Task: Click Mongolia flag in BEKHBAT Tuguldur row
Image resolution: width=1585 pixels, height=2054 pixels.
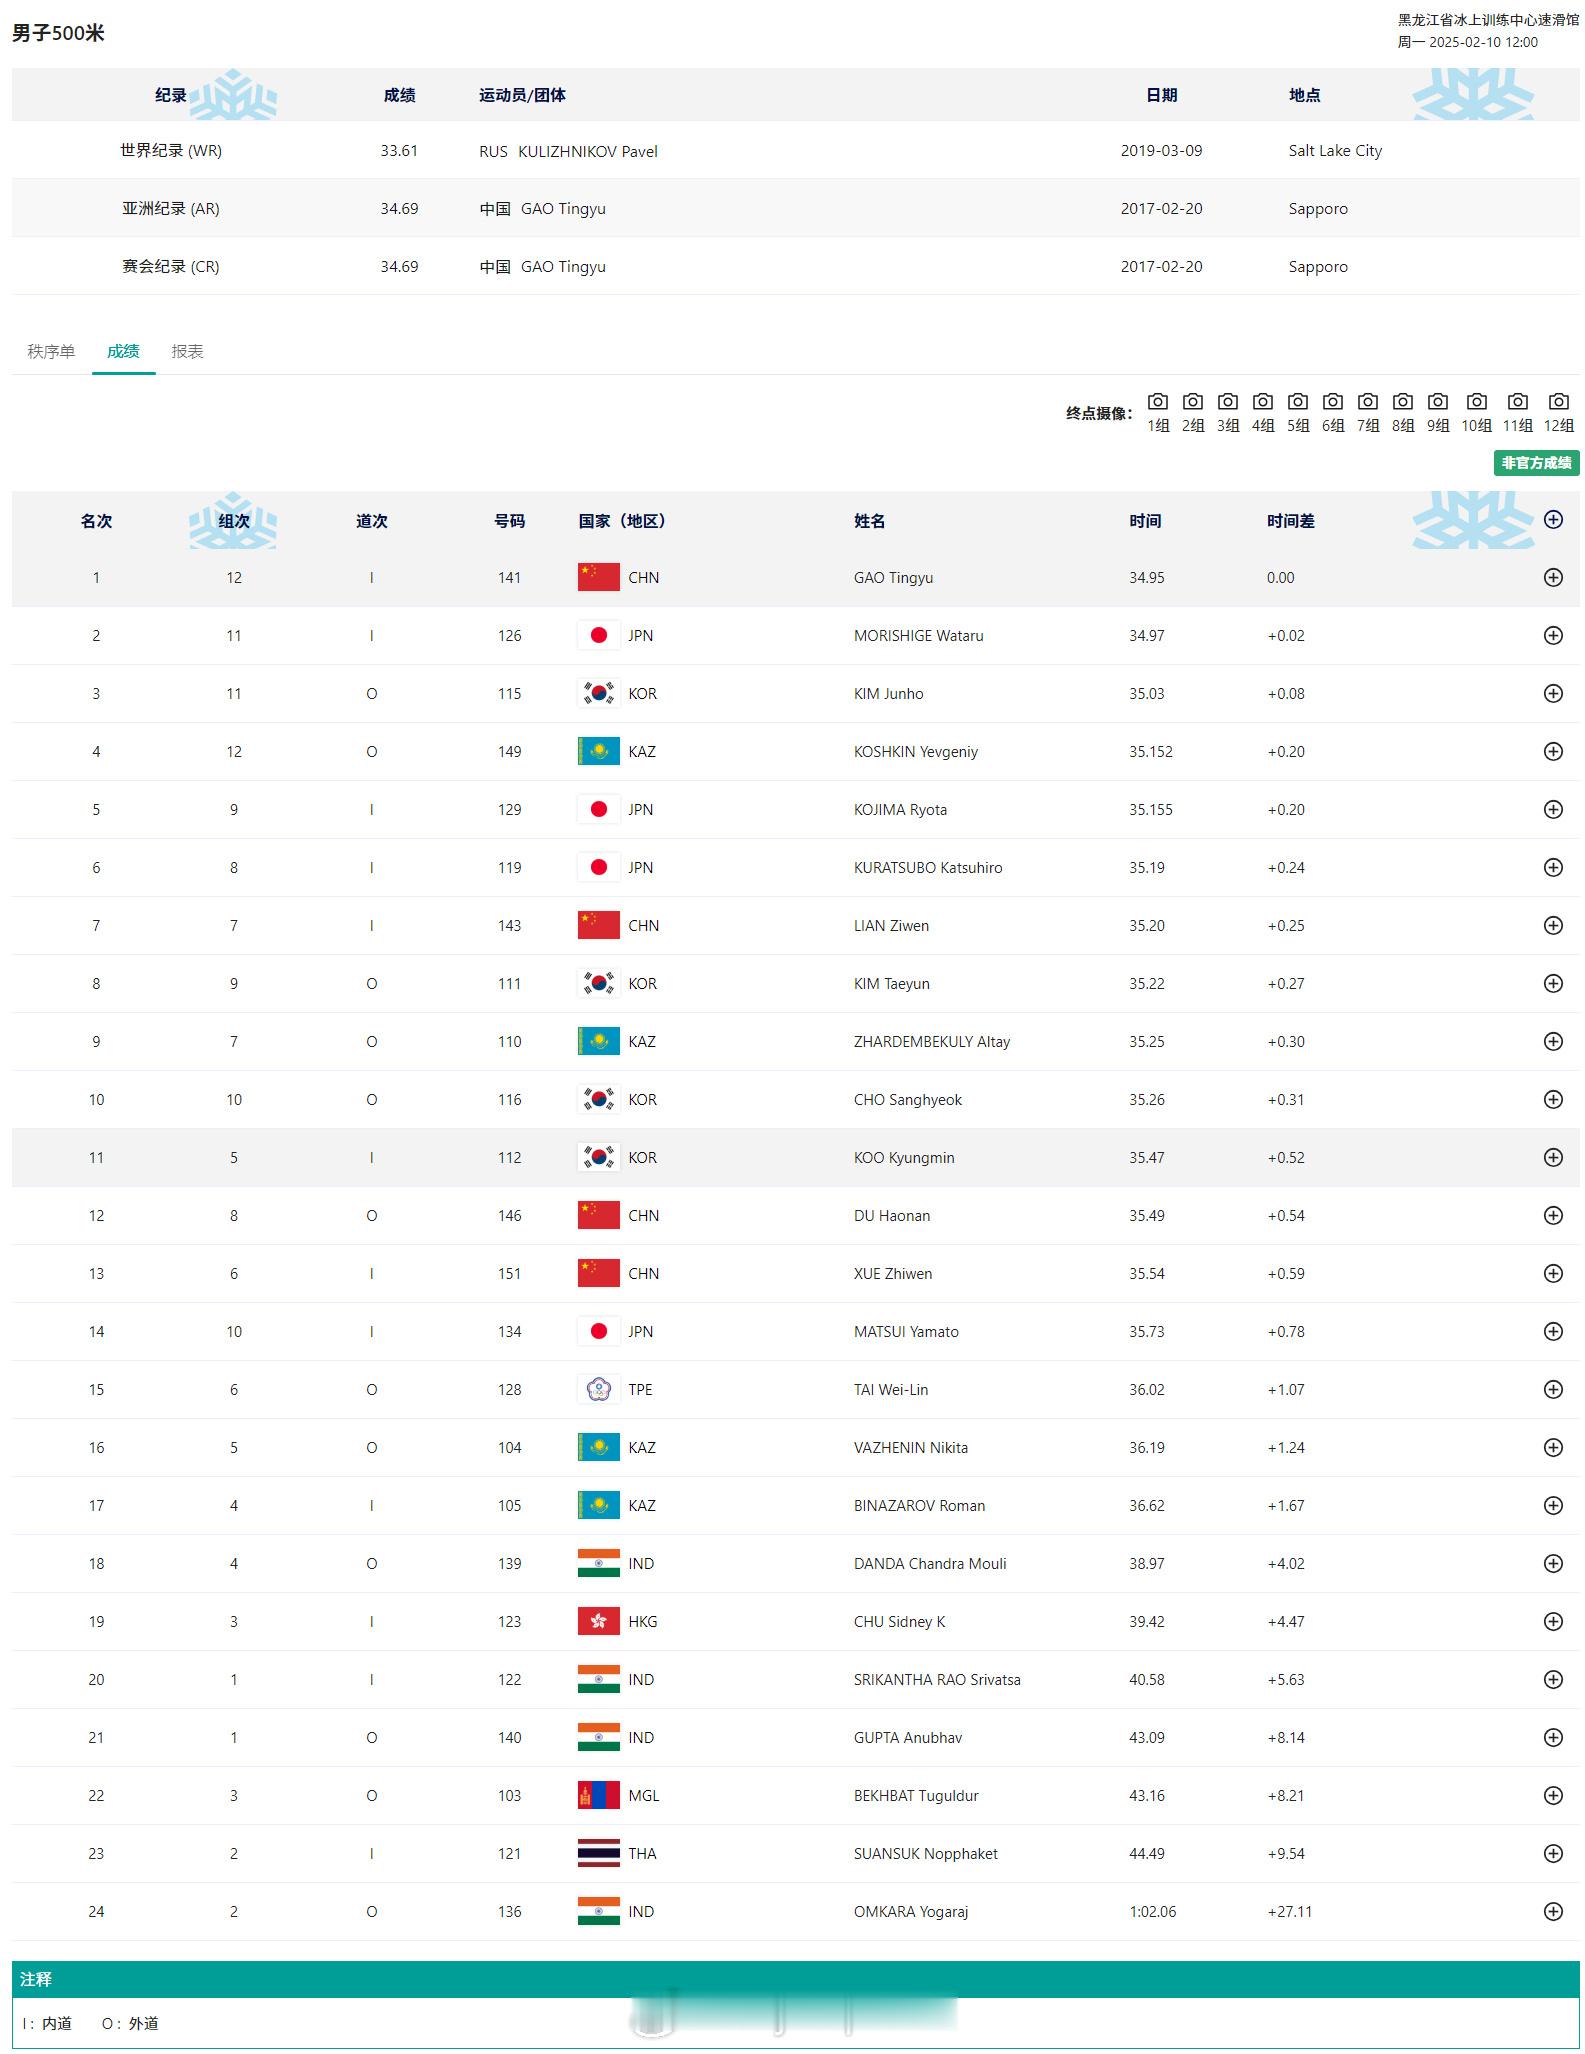Action: coord(599,1795)
